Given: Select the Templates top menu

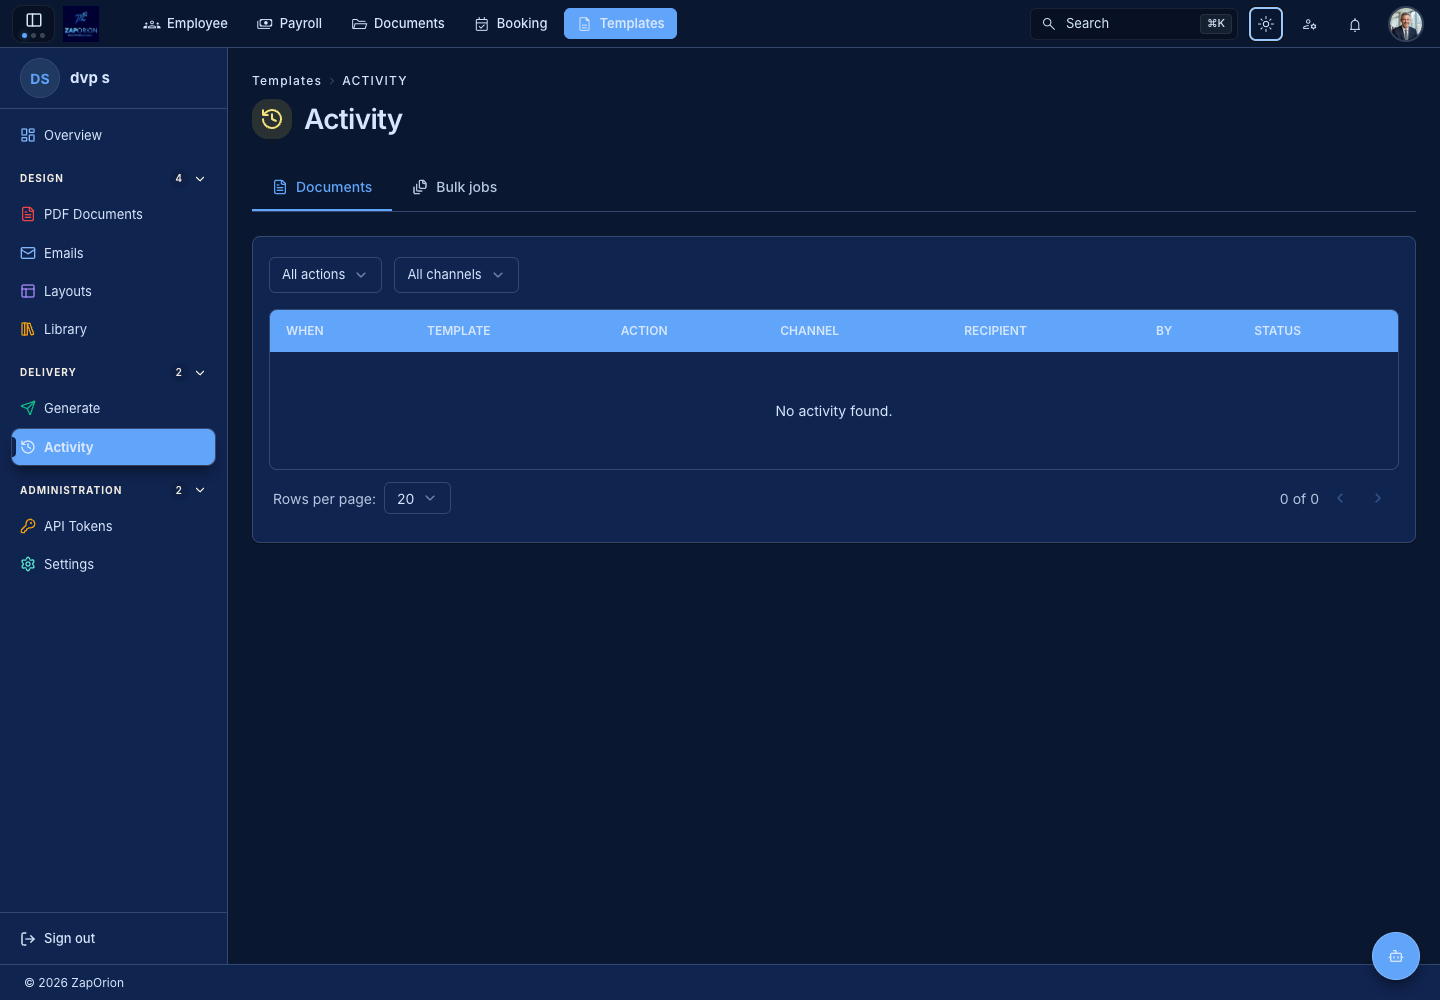Looking at the screenshot, I should [x=620, y=23].
